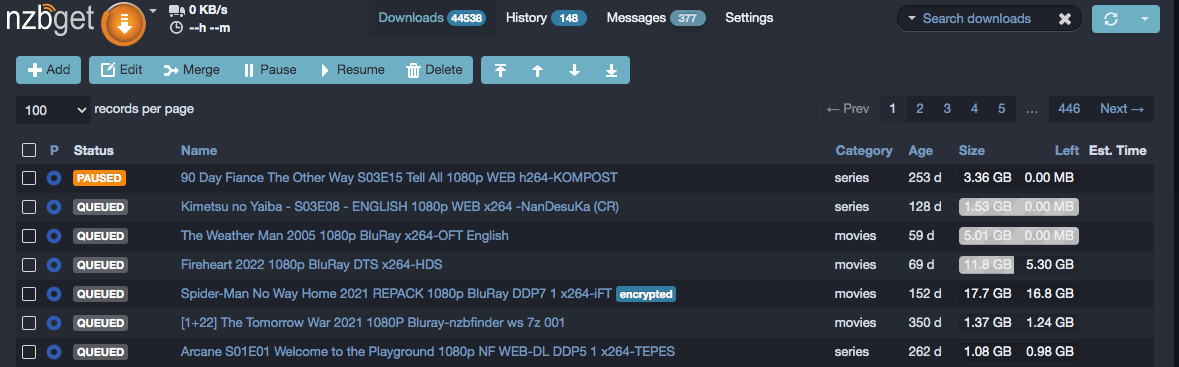Open The Tomorrow War 2021 download

[373, 323]
